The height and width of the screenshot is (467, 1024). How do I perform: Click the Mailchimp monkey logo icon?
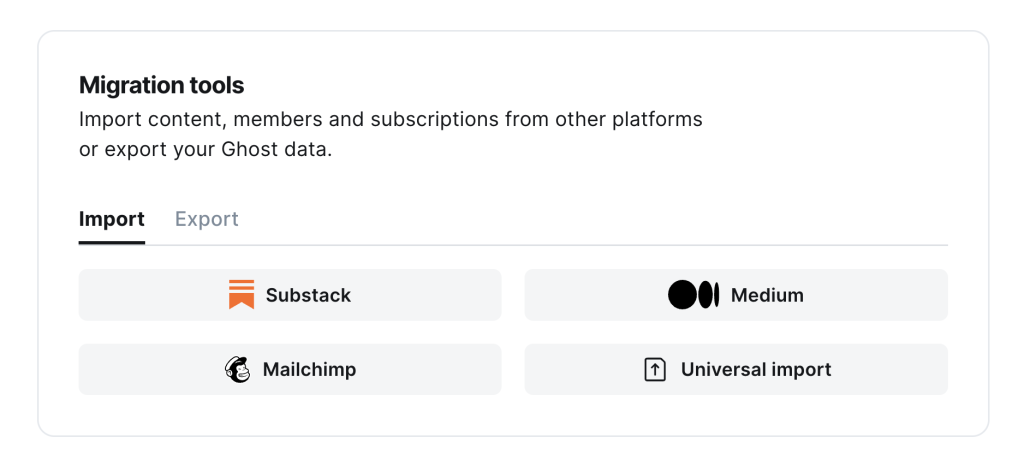coord(237,370)
